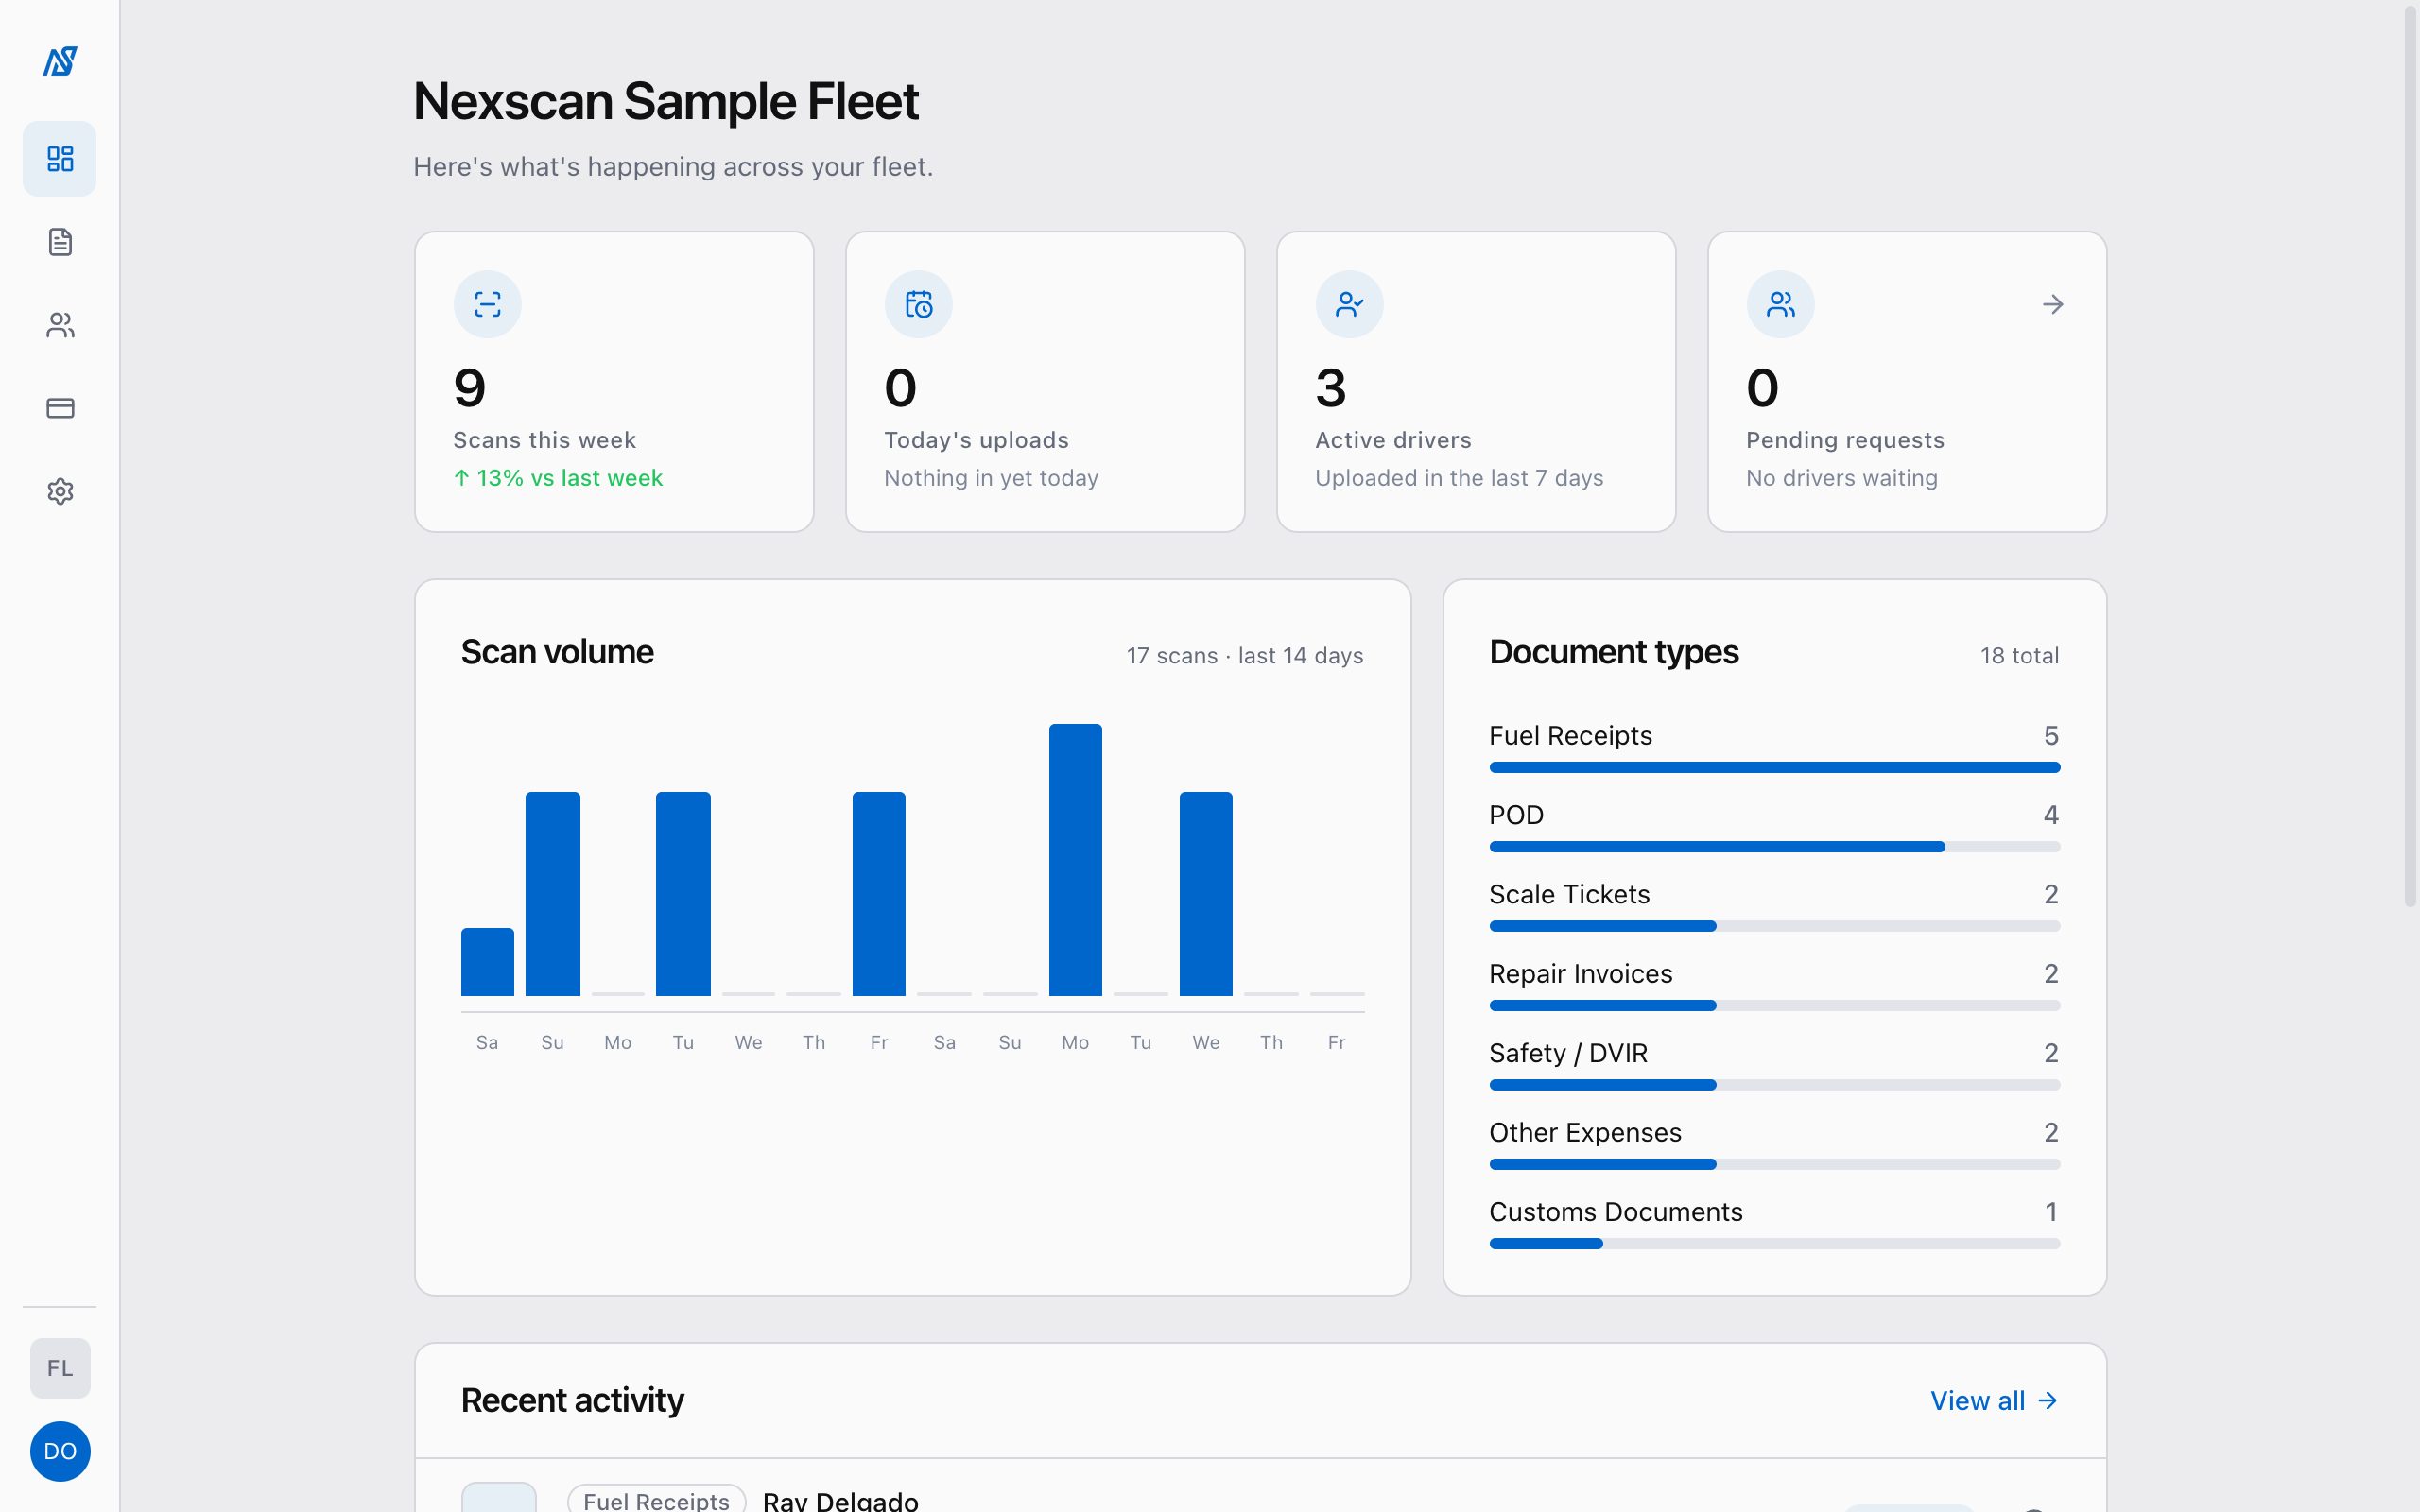2420x1512 pixels.
Task: Open the Drivers (people) sidebar icon
Action: 60,325
